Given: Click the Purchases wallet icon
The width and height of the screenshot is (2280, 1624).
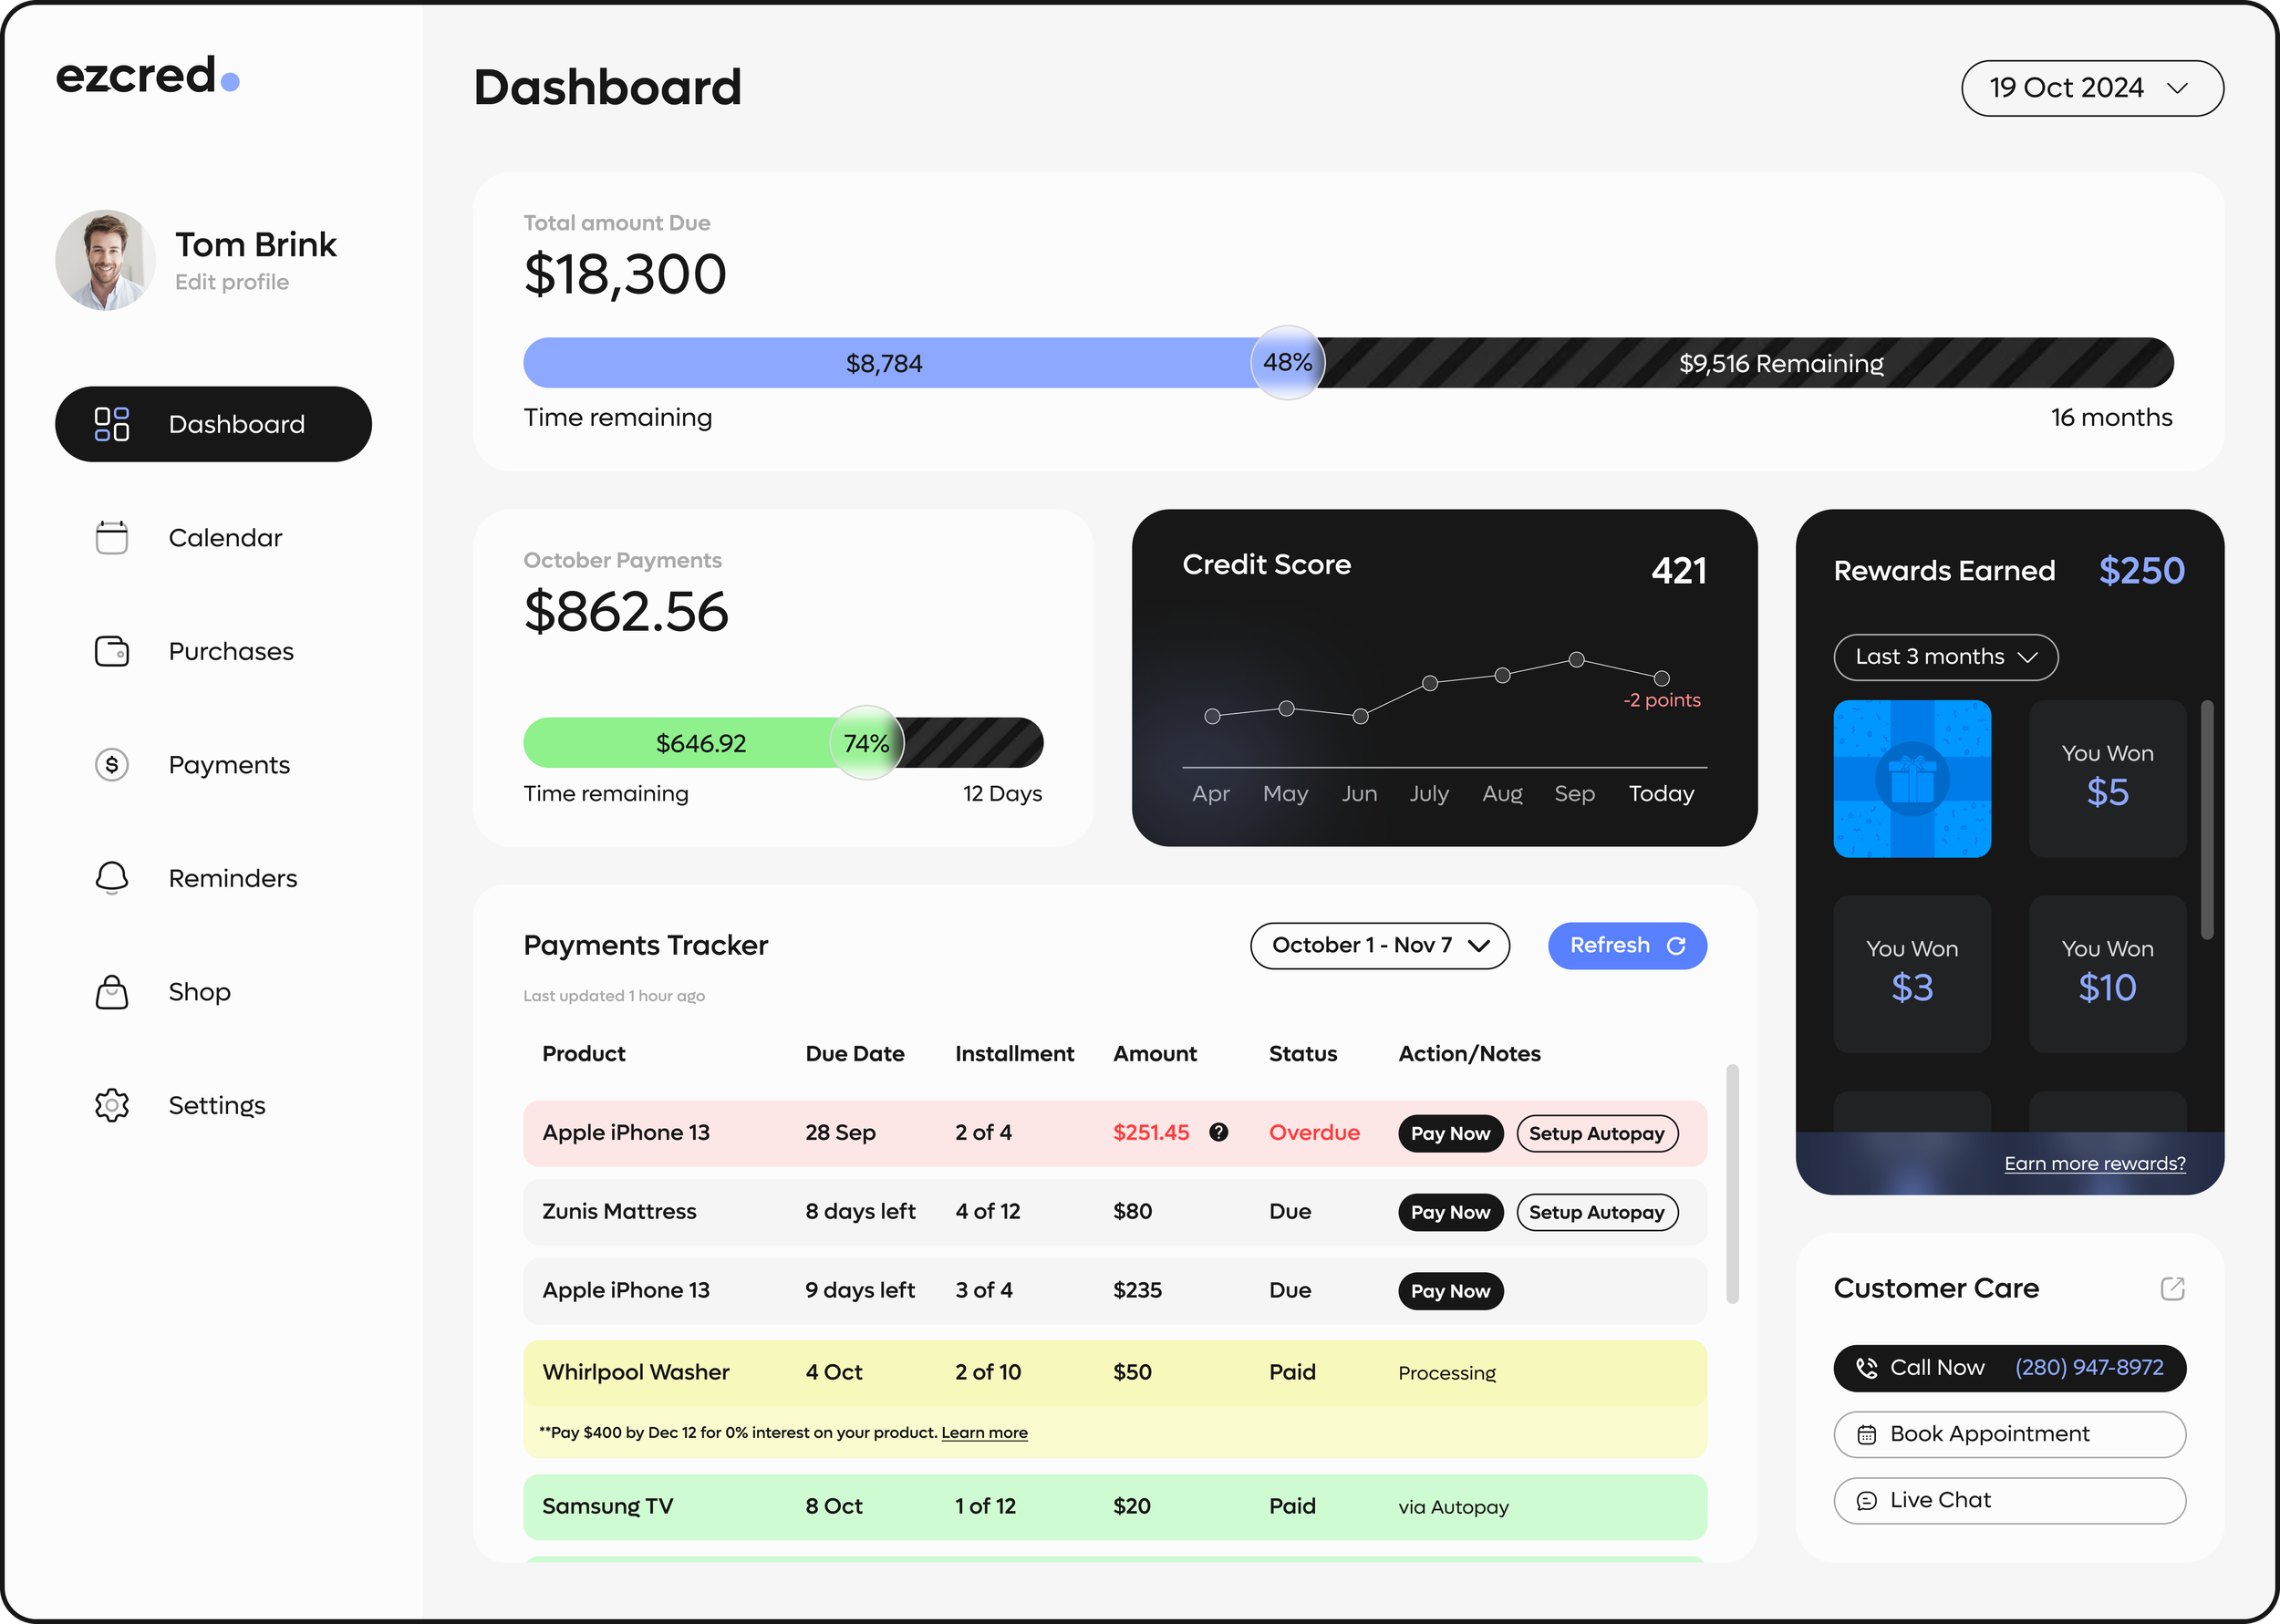Looking at the screenshot, I should coord(111,651).
